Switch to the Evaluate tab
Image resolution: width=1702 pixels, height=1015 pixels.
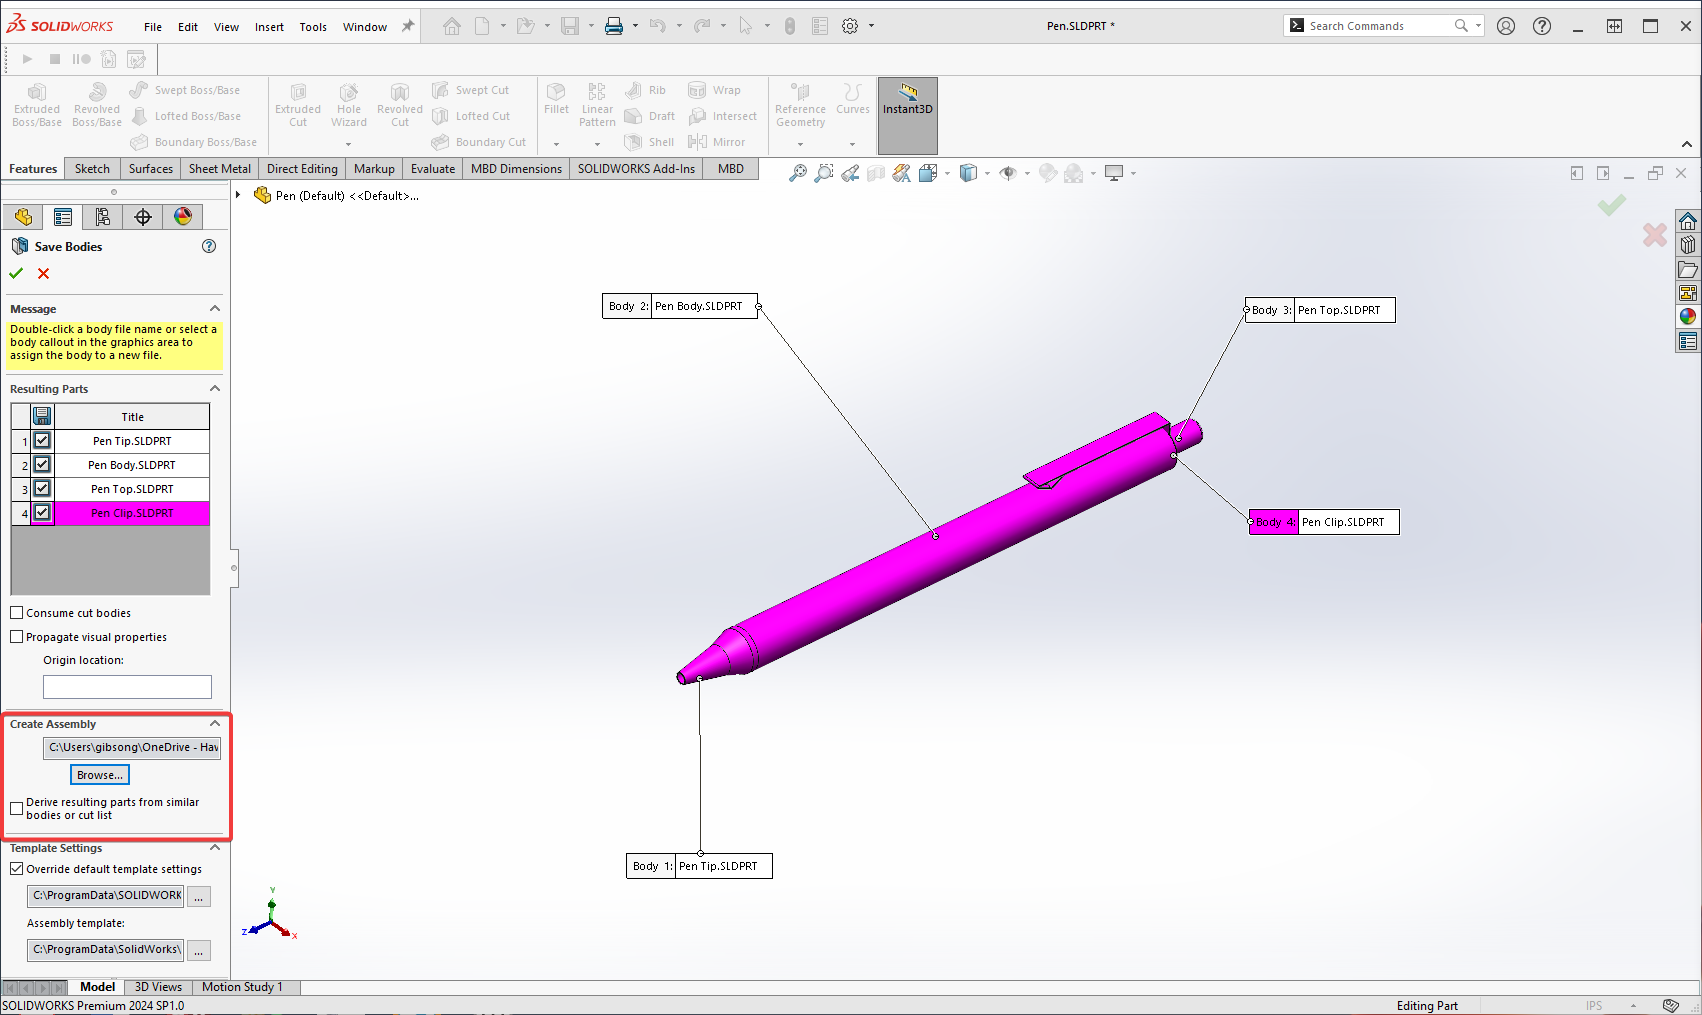point(433,169)
